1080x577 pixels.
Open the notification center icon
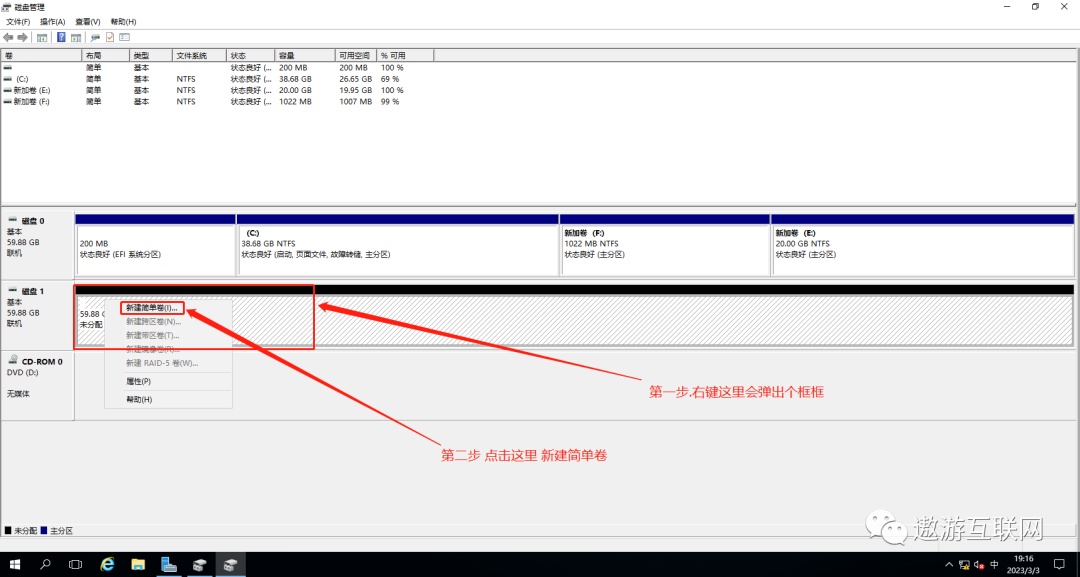(1059, 565)
